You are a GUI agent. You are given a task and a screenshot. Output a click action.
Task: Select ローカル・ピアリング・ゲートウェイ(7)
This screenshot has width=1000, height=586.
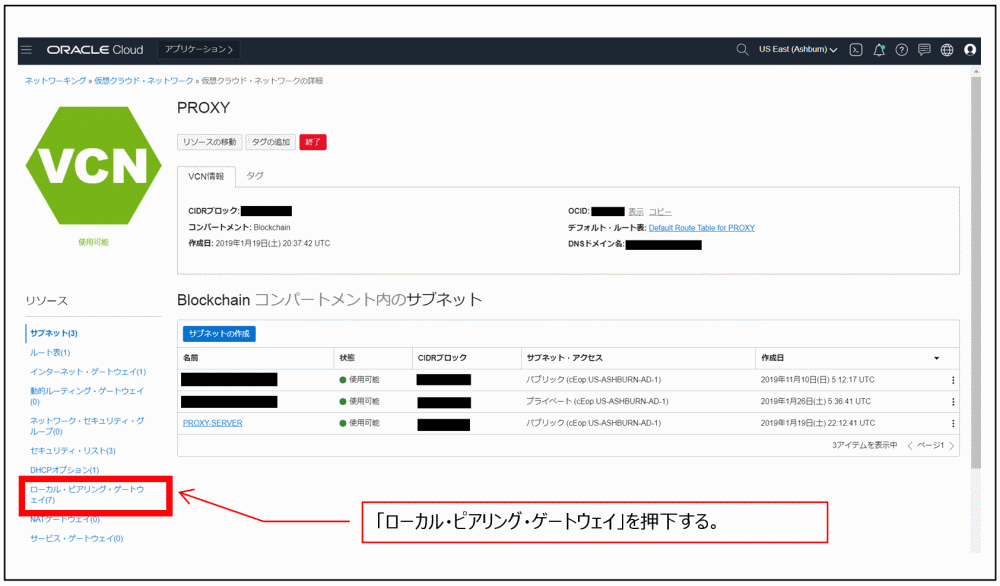87,494
